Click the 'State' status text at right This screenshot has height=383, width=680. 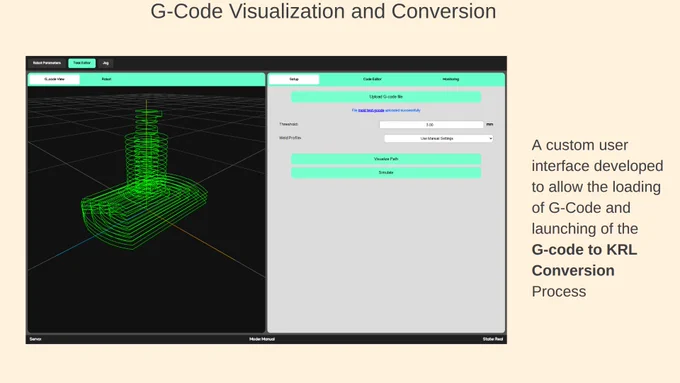(x=493, y=339)
